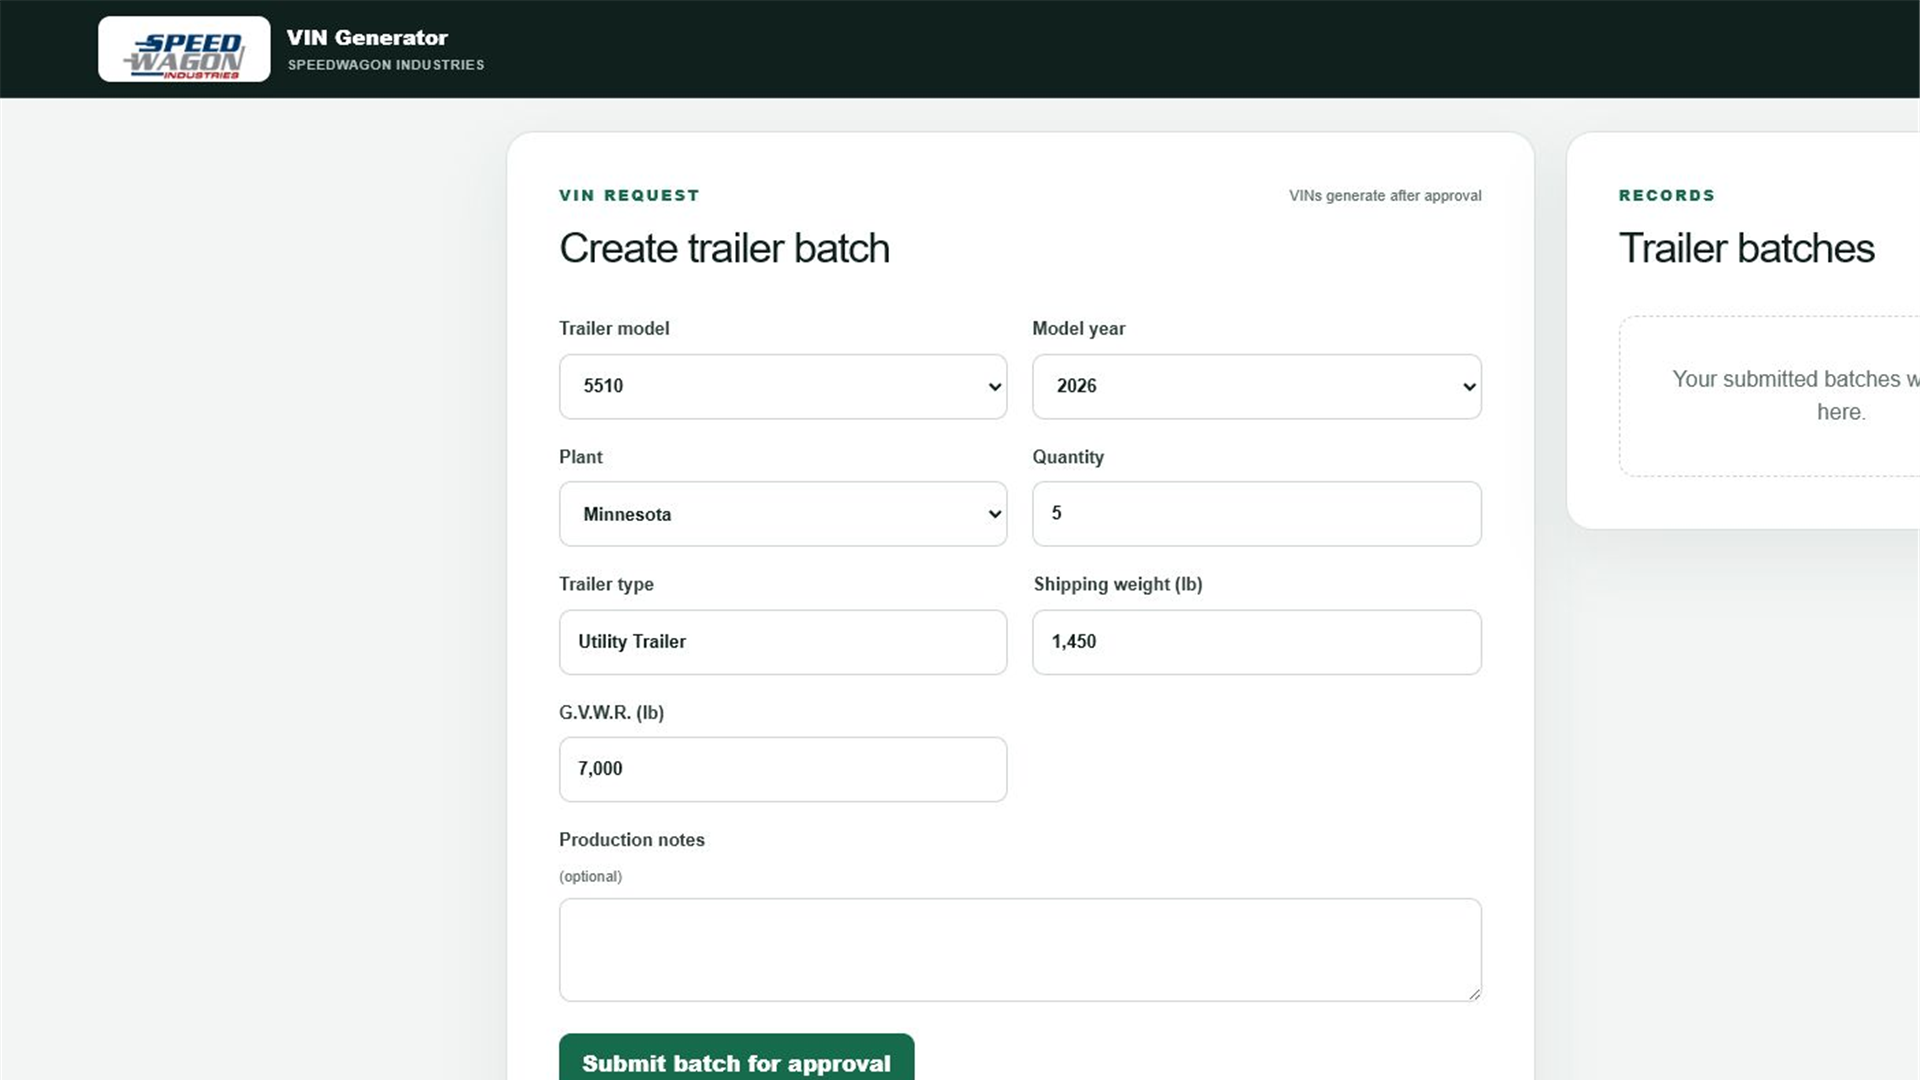Click the 'G.V.W.R. (lb)' label
This screenshot has height=1080, width=1920.
pos(611,712)
